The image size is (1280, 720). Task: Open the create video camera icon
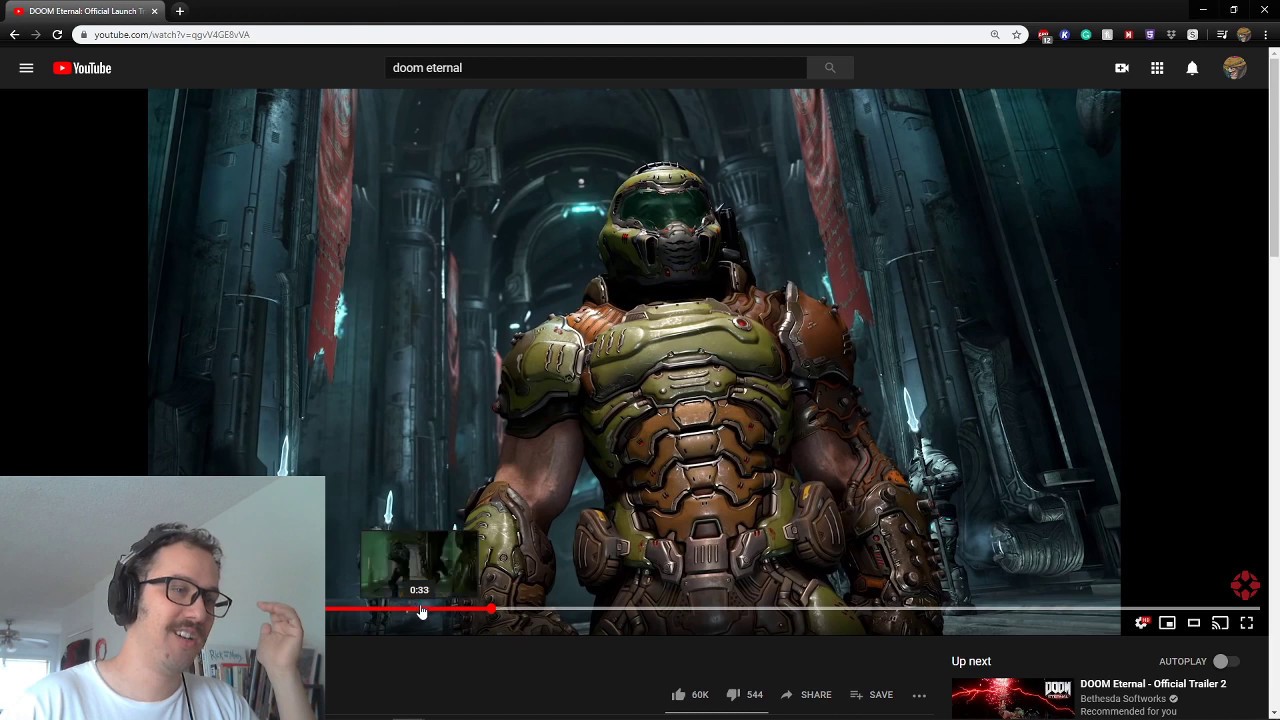[x=1122, y=68]
